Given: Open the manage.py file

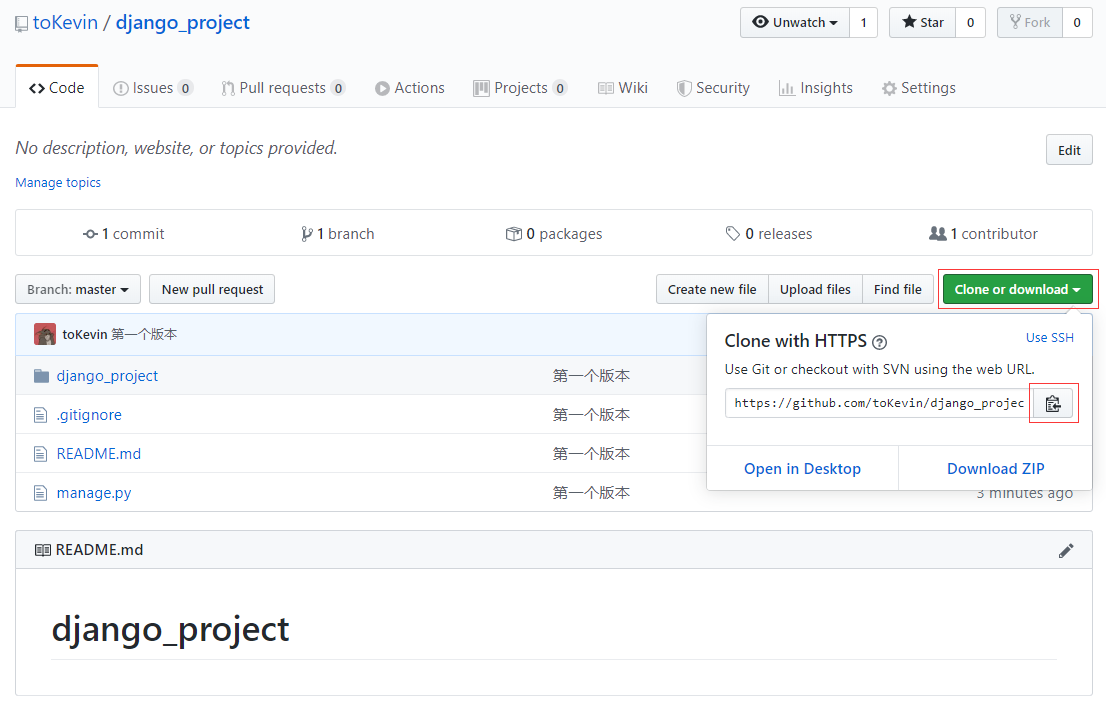Looking at the screenshot, I should point(94,493).
